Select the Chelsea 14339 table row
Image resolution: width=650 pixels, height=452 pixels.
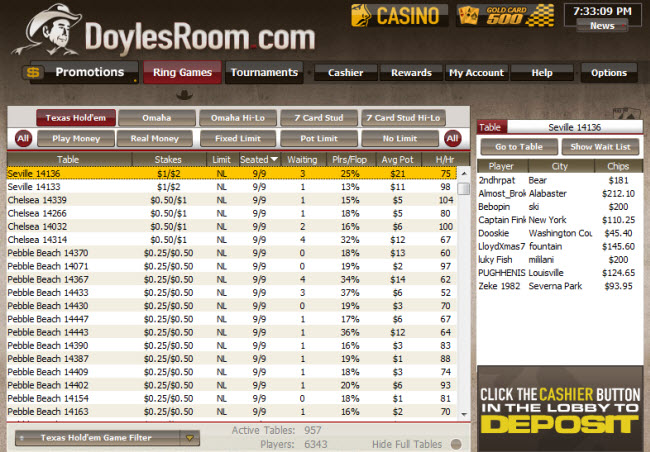(232, 200)
